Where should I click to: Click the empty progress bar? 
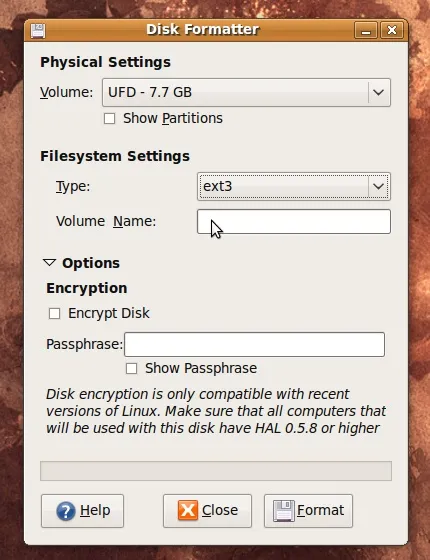point(216,471)
